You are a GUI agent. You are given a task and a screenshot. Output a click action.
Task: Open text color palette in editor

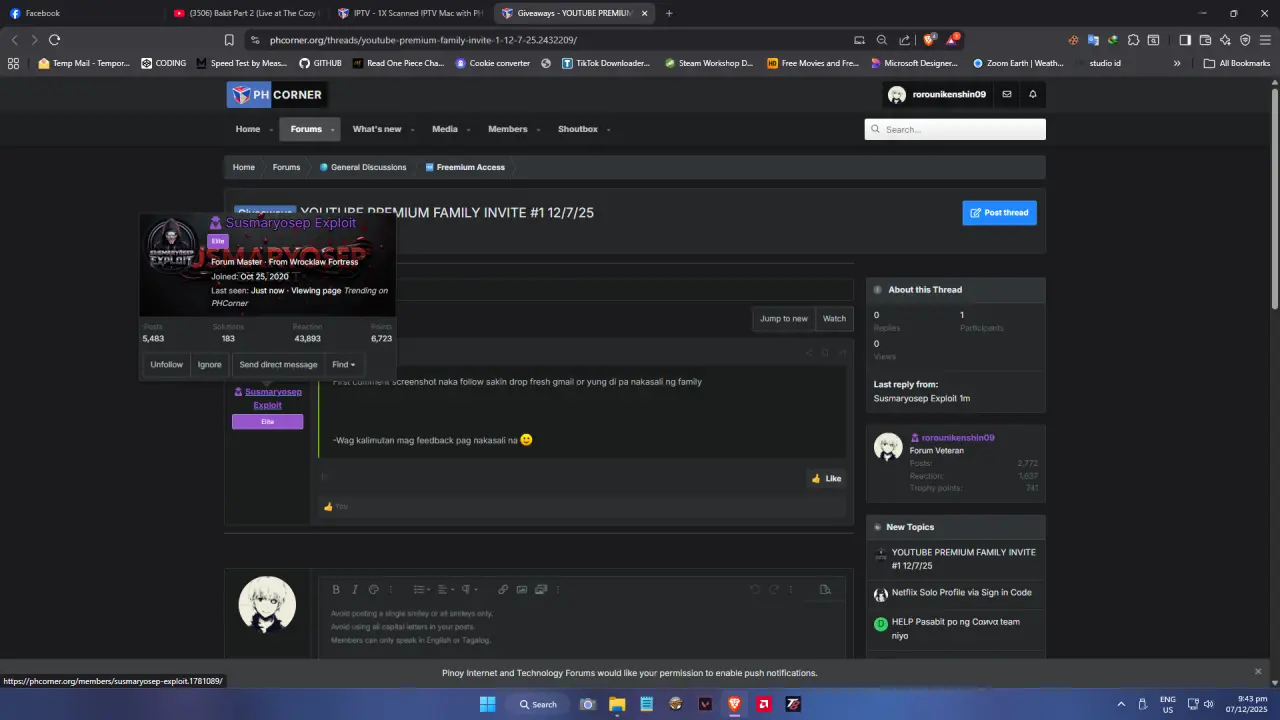[374, 590]
